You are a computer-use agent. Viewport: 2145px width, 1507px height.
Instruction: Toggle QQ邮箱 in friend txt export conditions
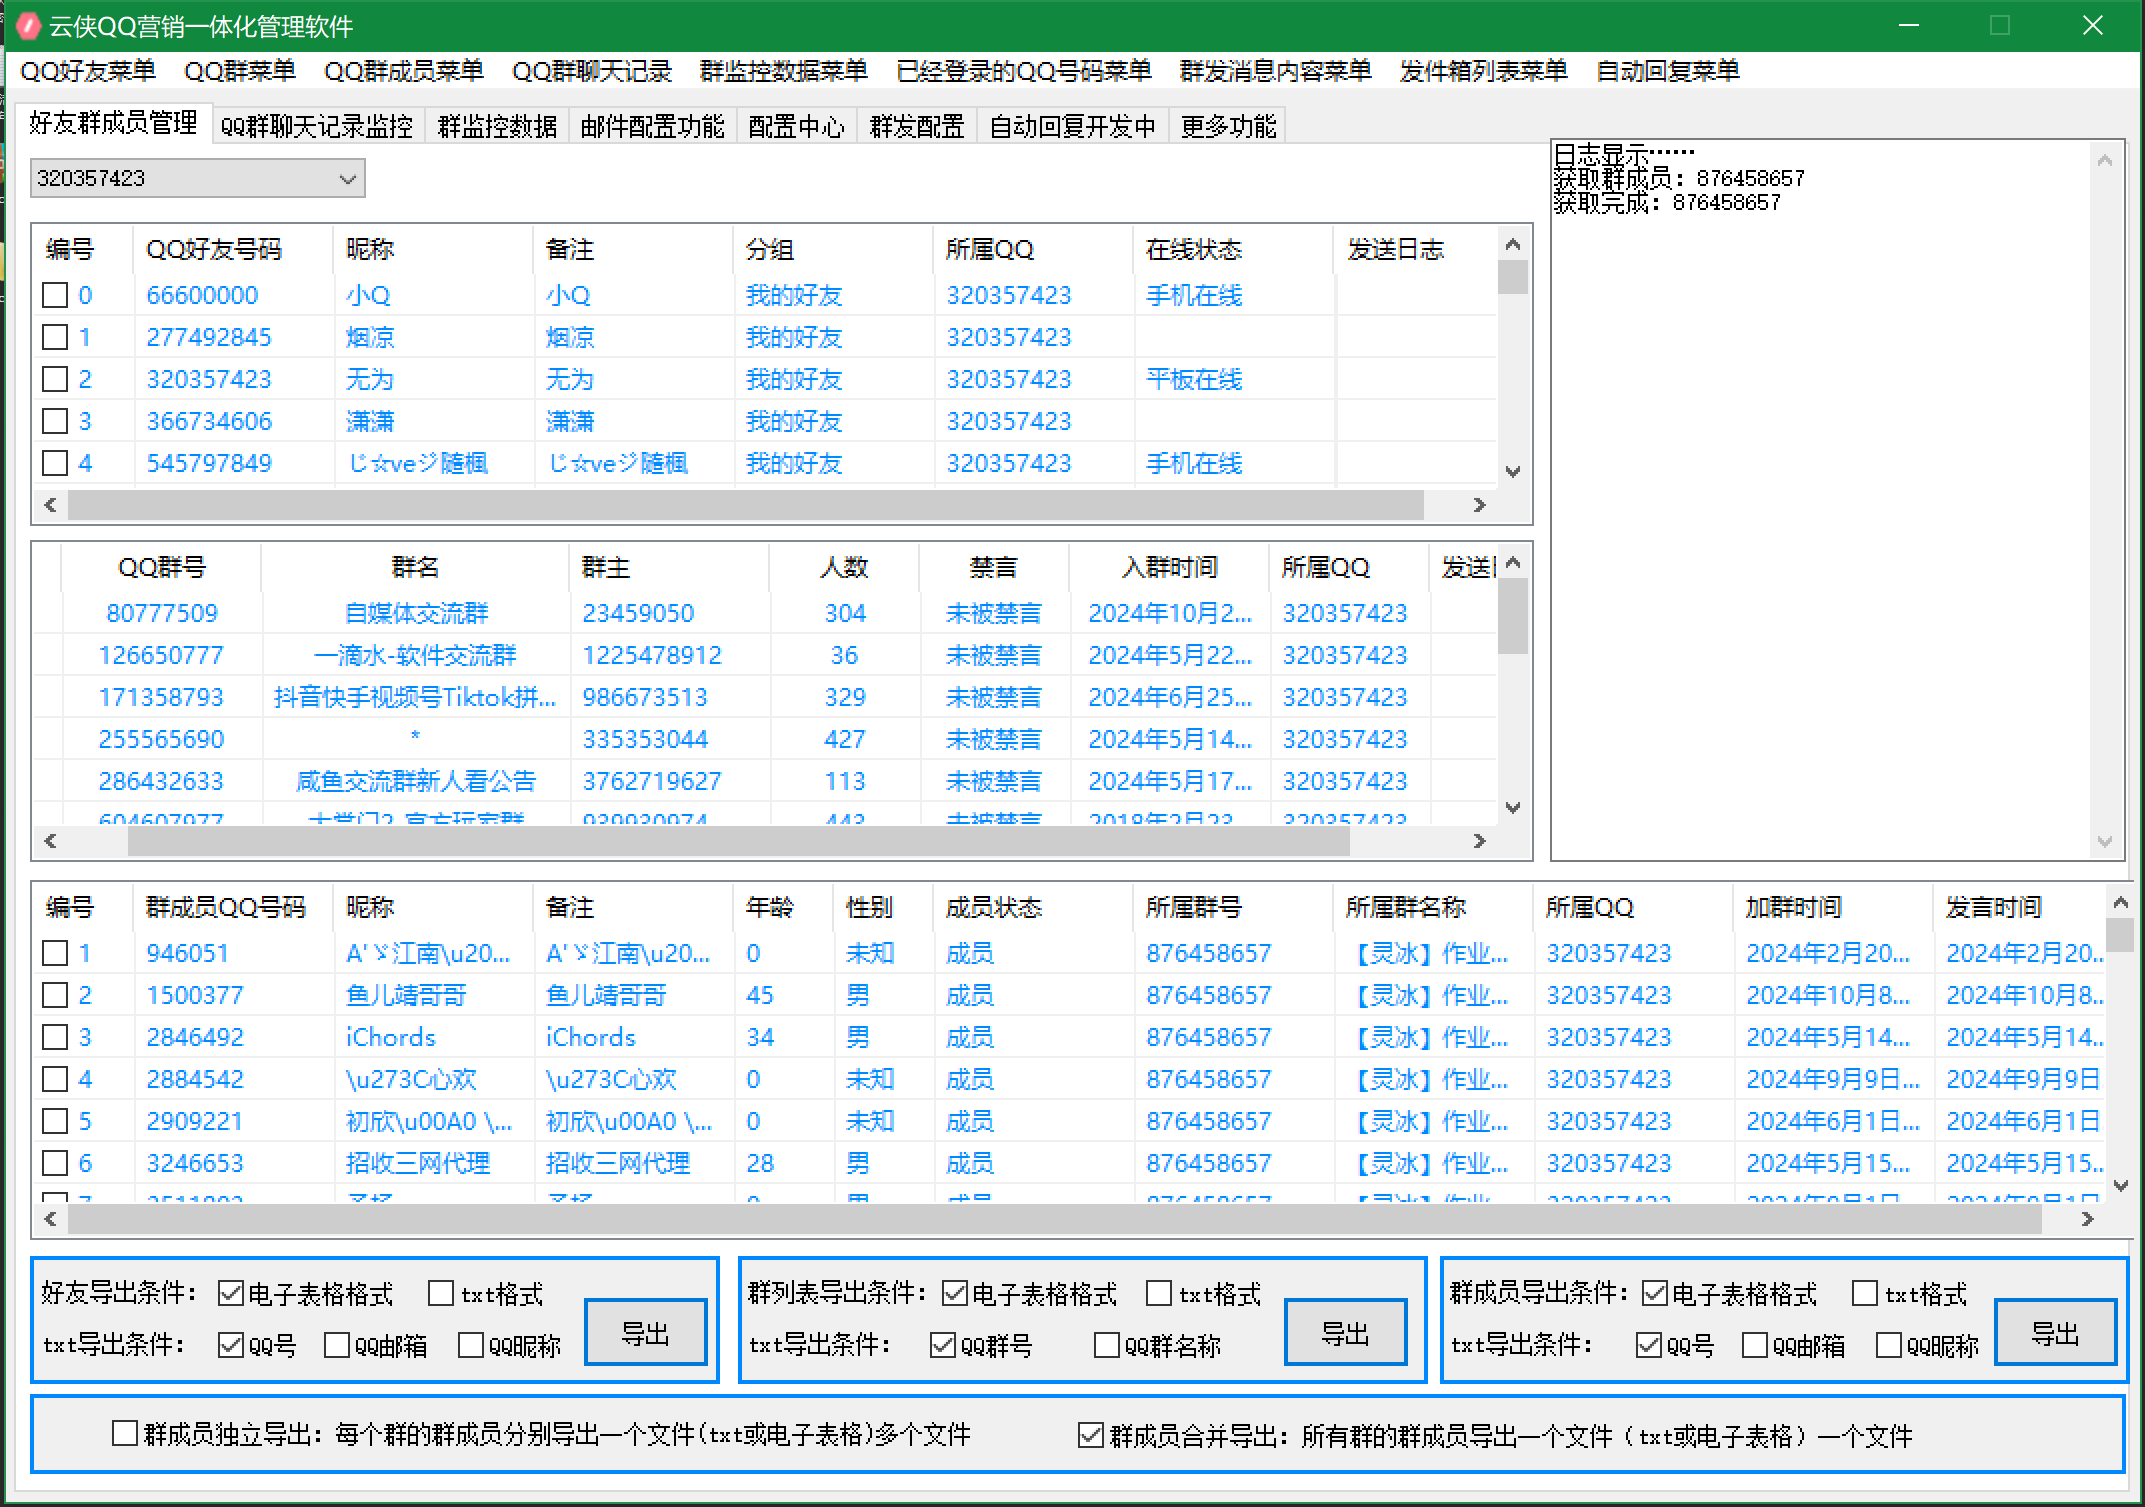pyautogui.click(x=337, y=1346)
